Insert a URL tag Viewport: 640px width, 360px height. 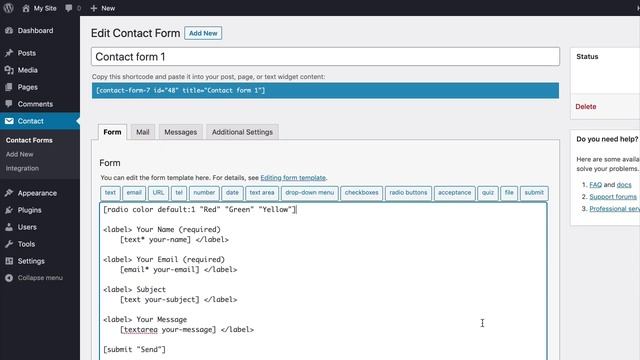[x=158, y=193]
